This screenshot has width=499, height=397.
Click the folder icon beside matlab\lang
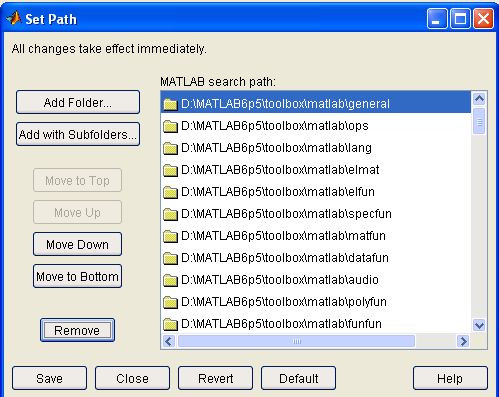170,148
